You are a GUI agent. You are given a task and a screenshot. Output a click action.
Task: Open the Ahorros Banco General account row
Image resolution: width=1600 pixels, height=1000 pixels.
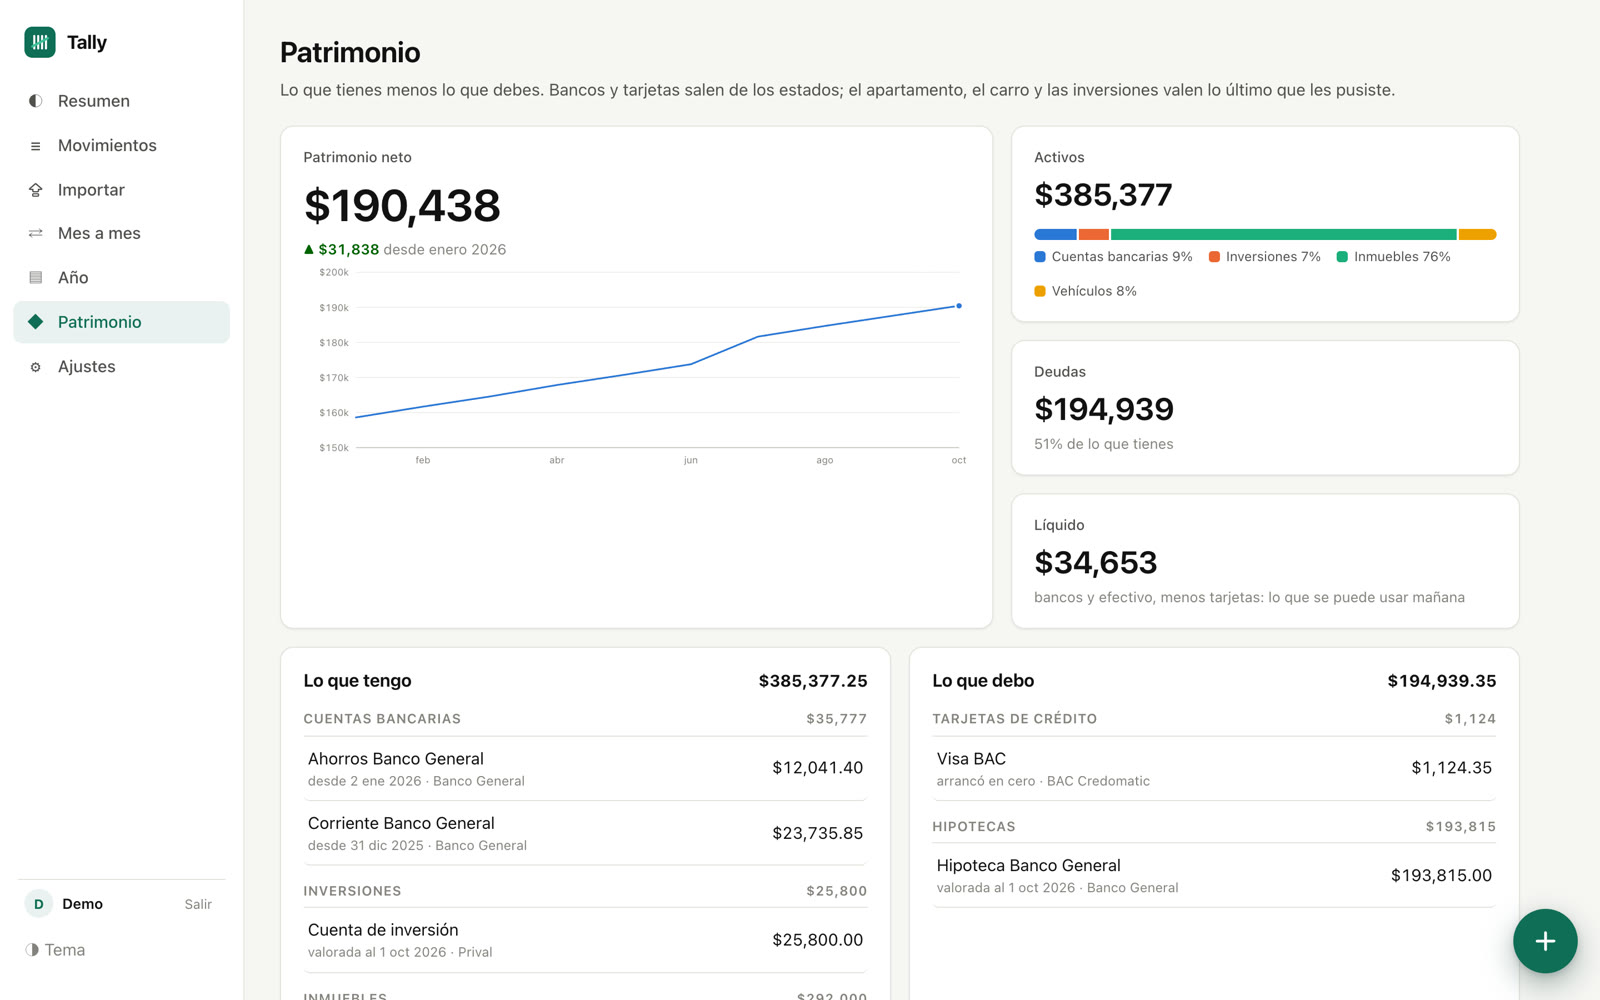point(585,769)
